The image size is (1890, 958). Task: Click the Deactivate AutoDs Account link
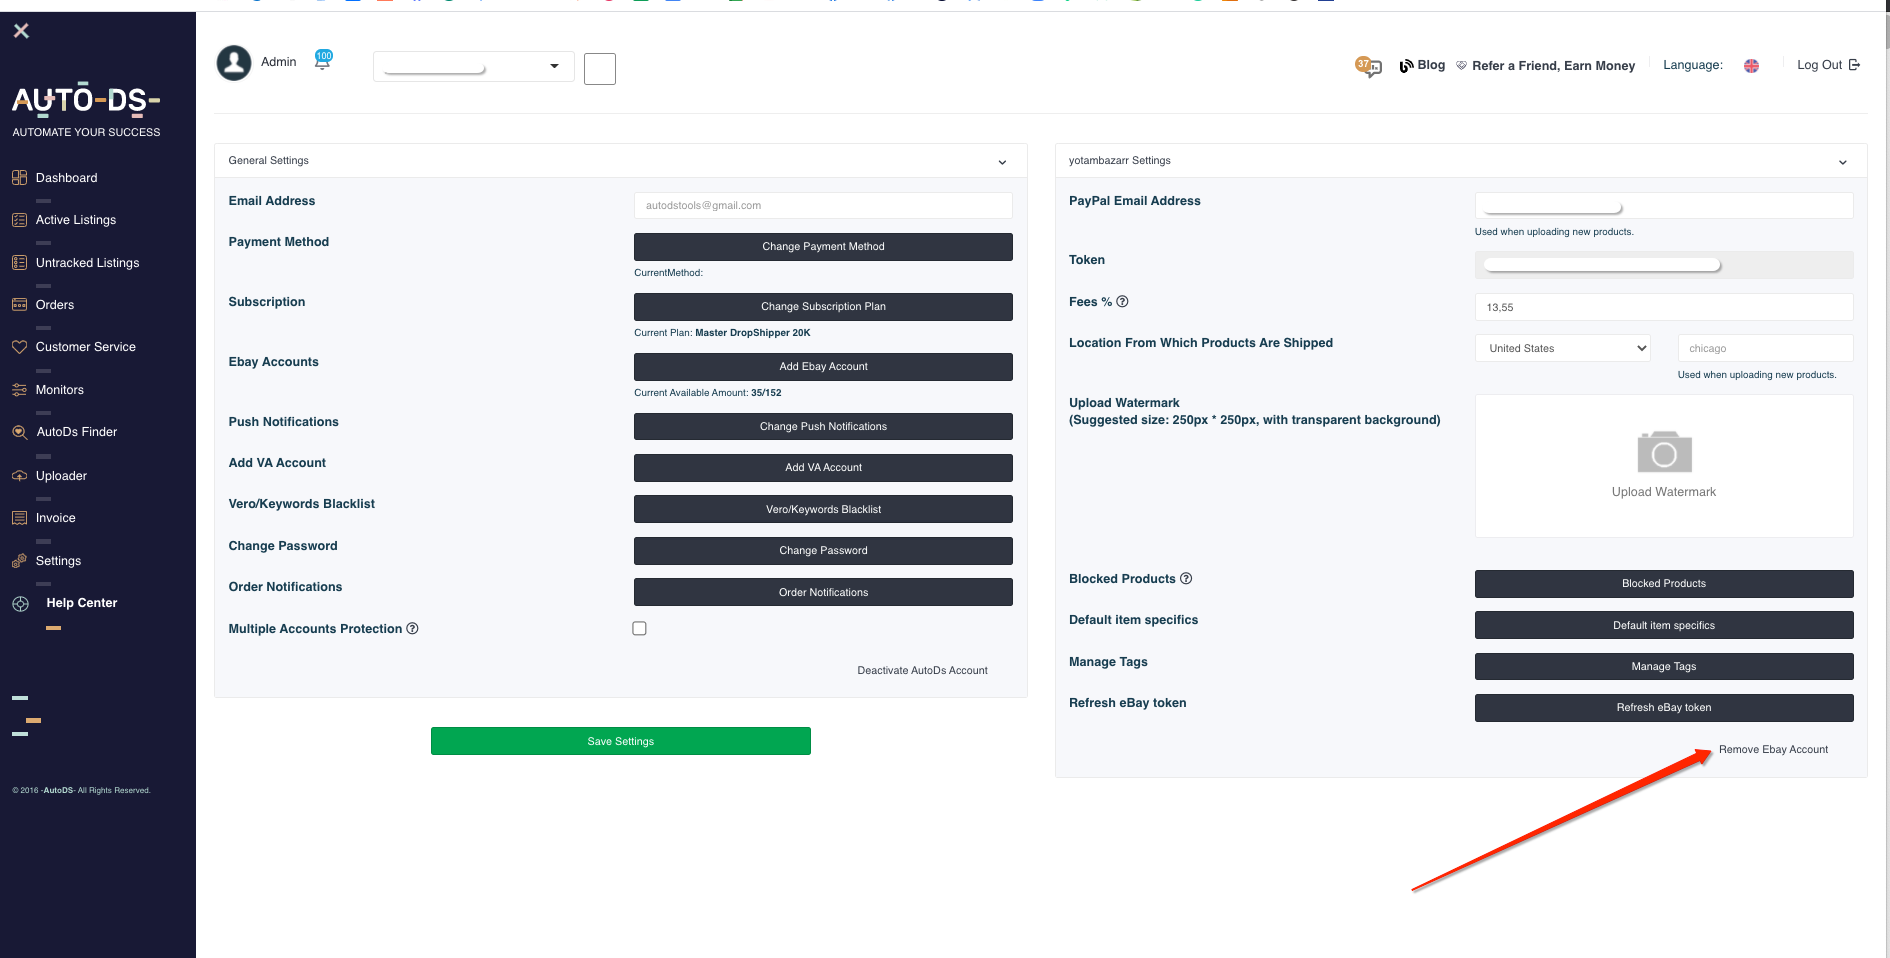[x=922, y=671]
